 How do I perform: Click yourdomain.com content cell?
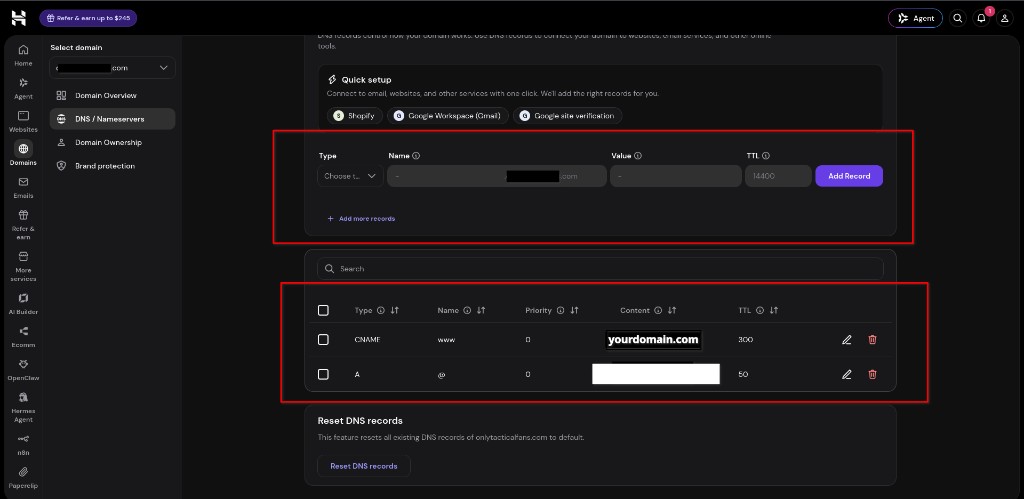pos(653,340)
